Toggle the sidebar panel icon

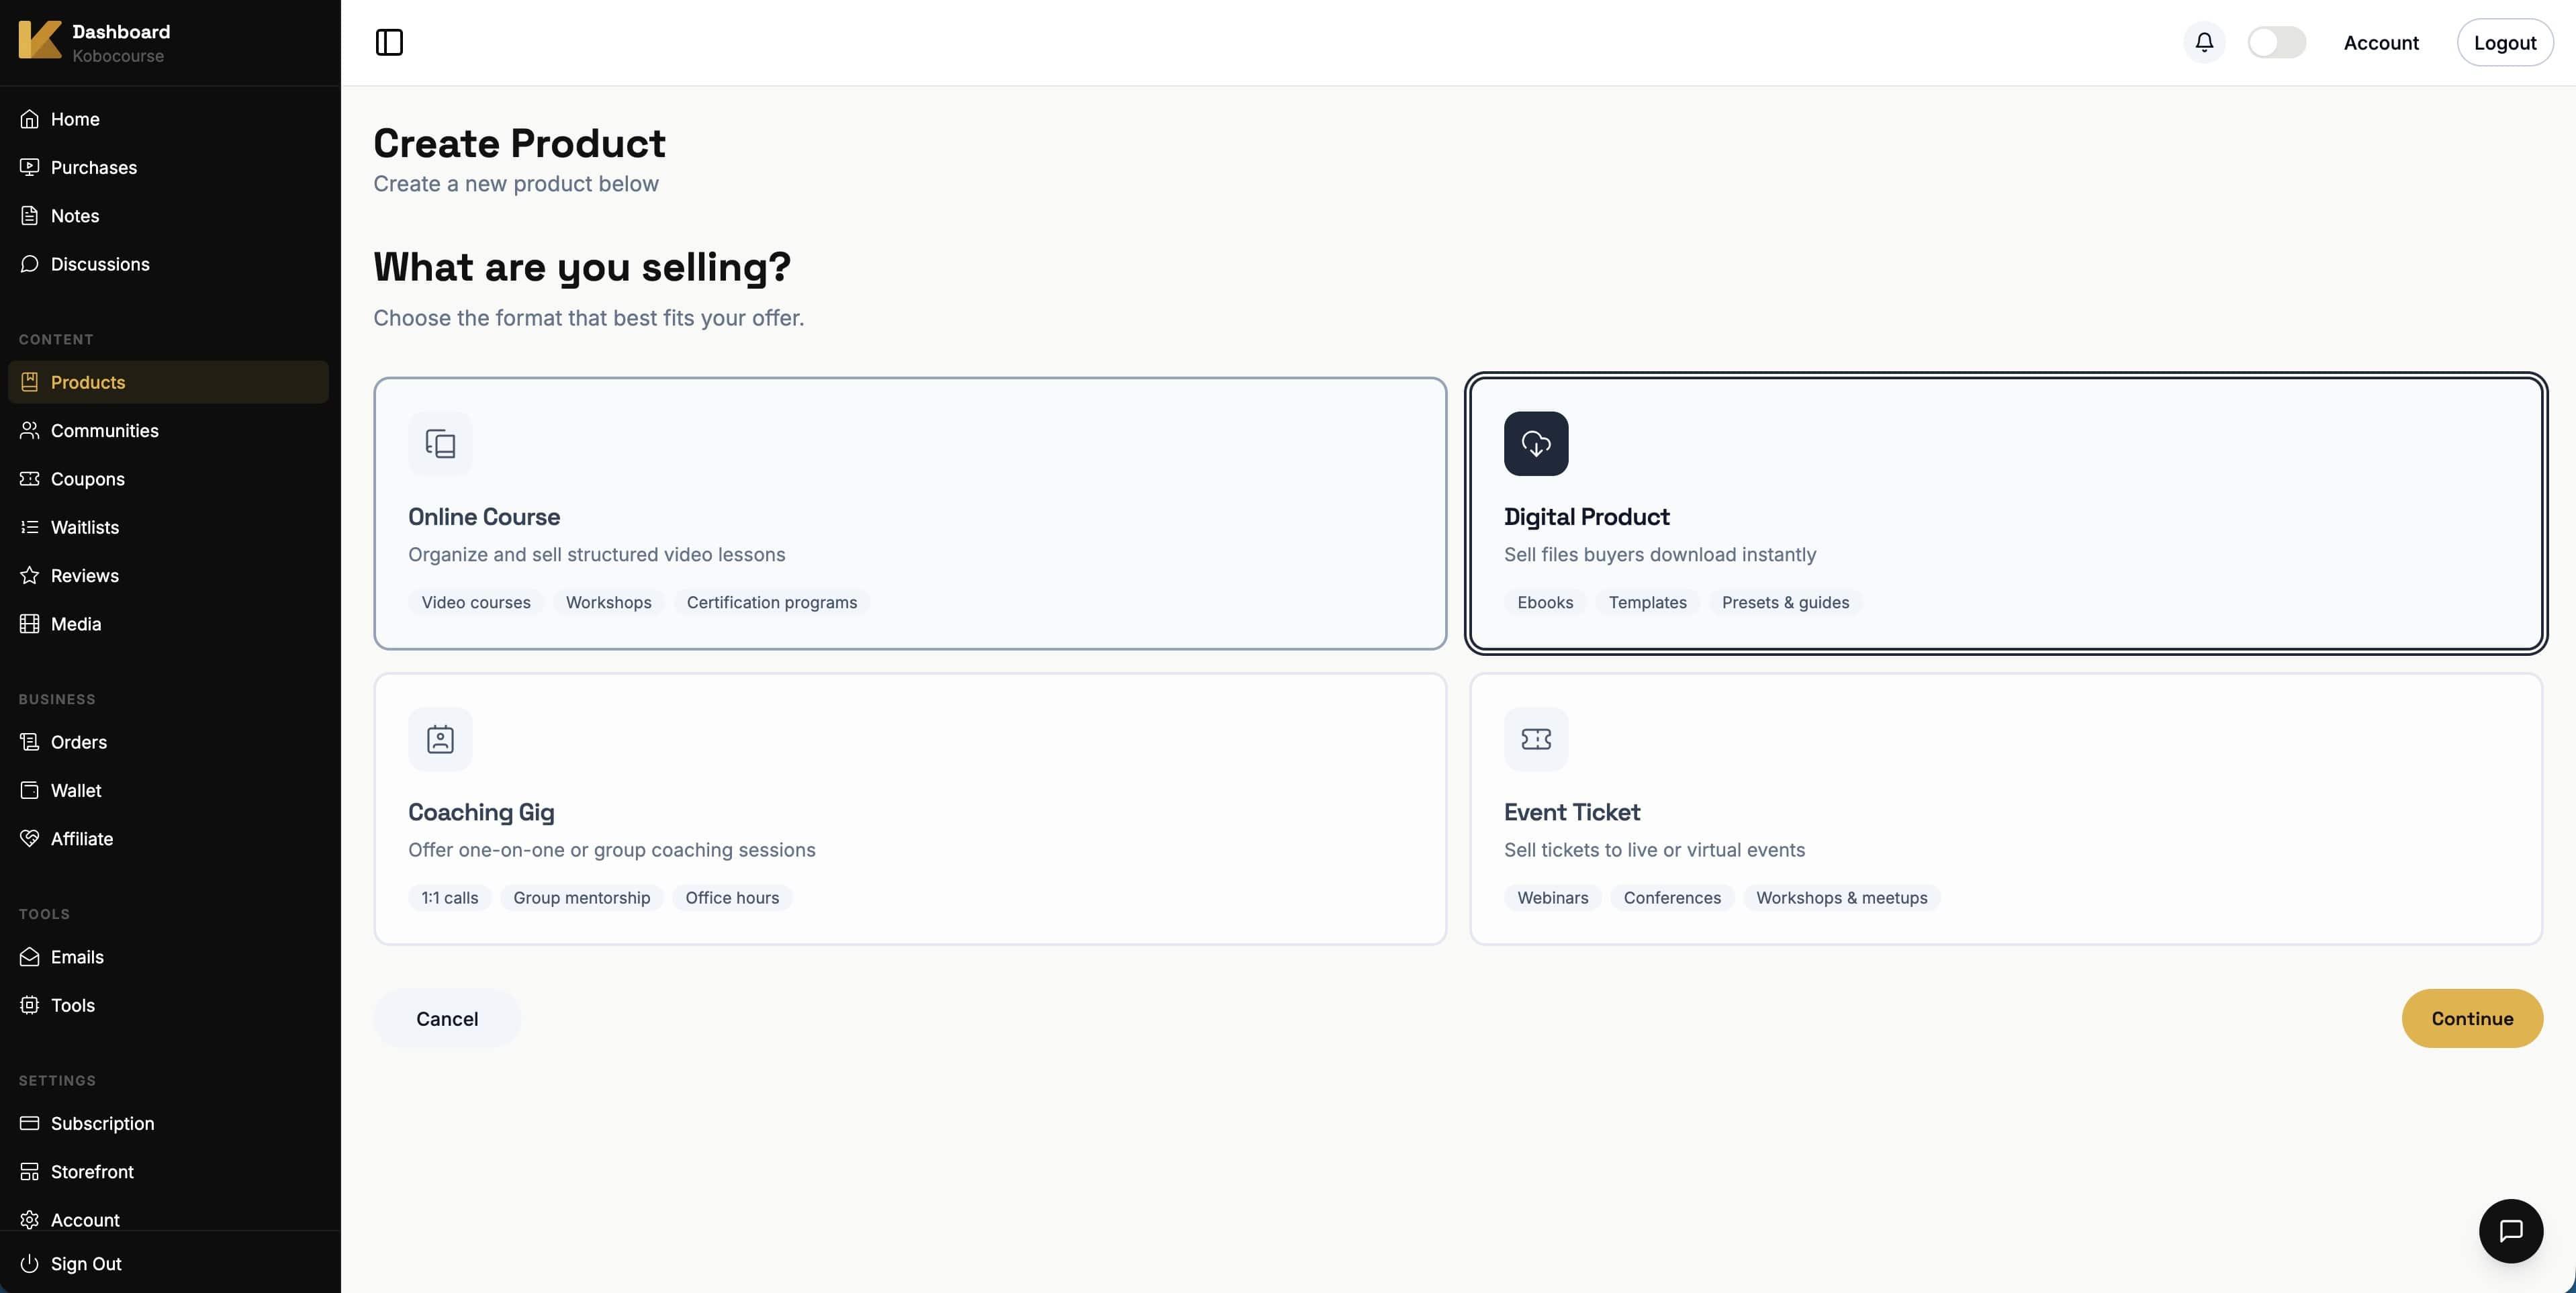tap(389, 42)
